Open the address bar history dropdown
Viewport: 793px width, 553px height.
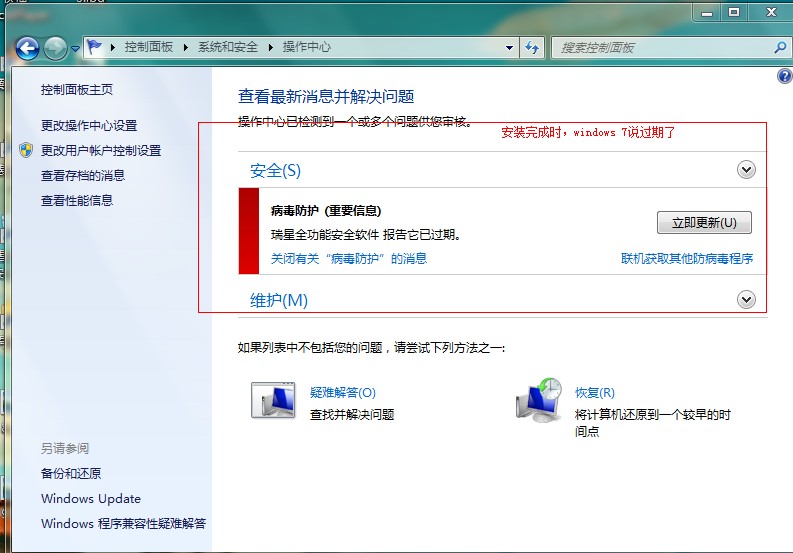509,48
